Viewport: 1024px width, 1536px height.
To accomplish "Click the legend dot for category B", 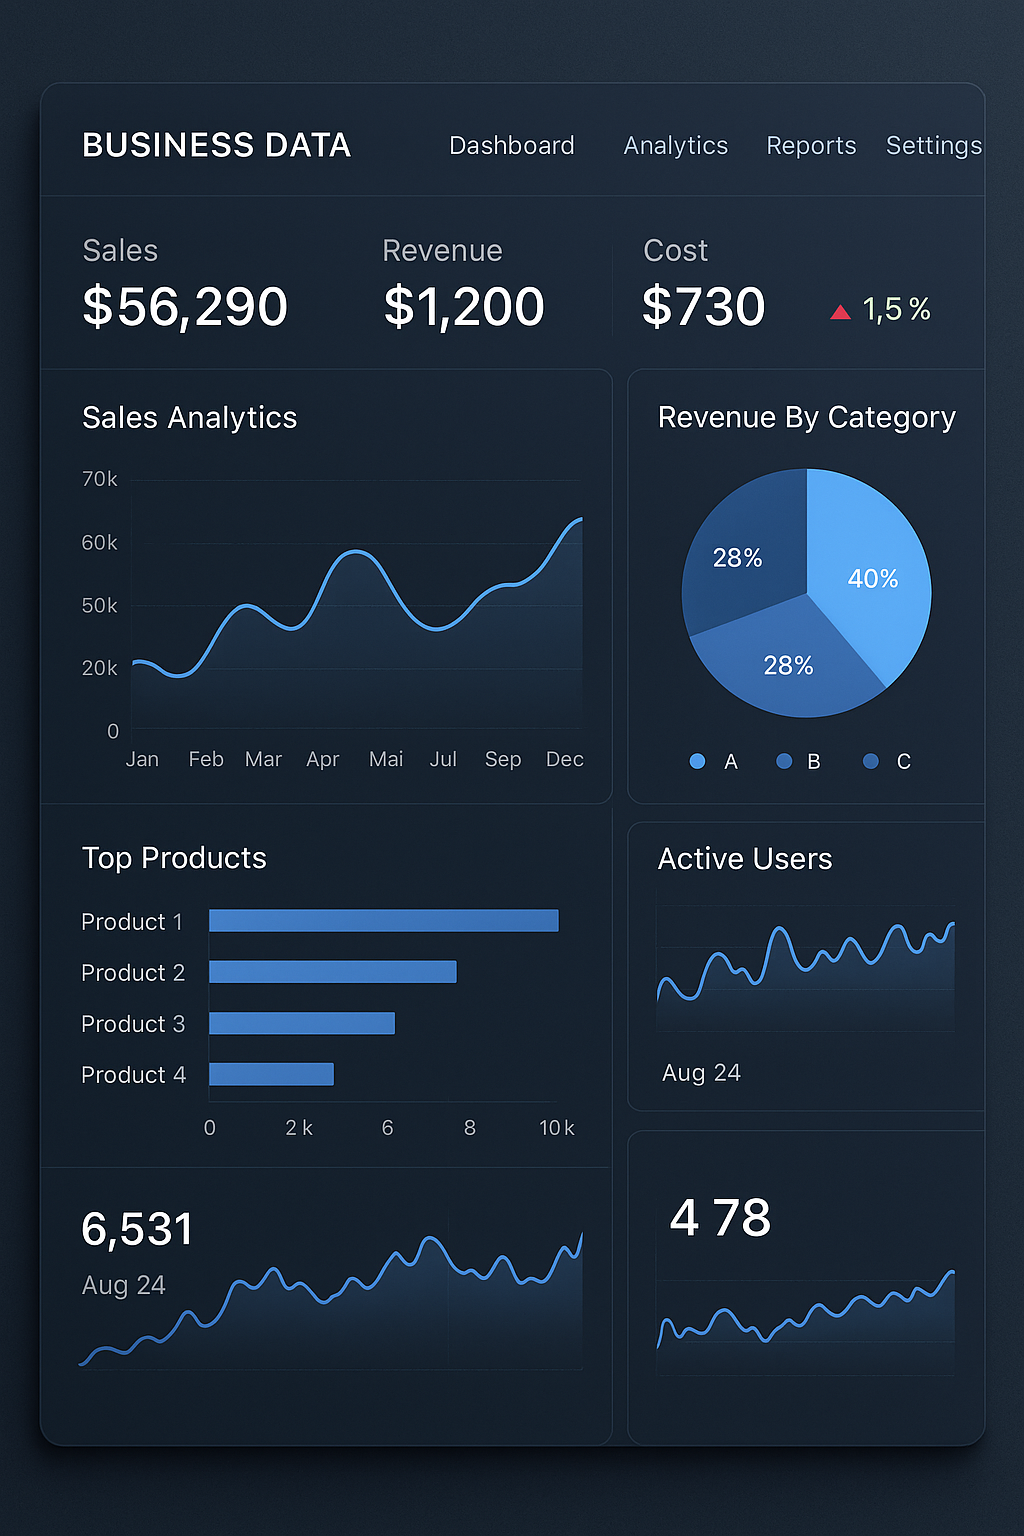I will (784, 761).
